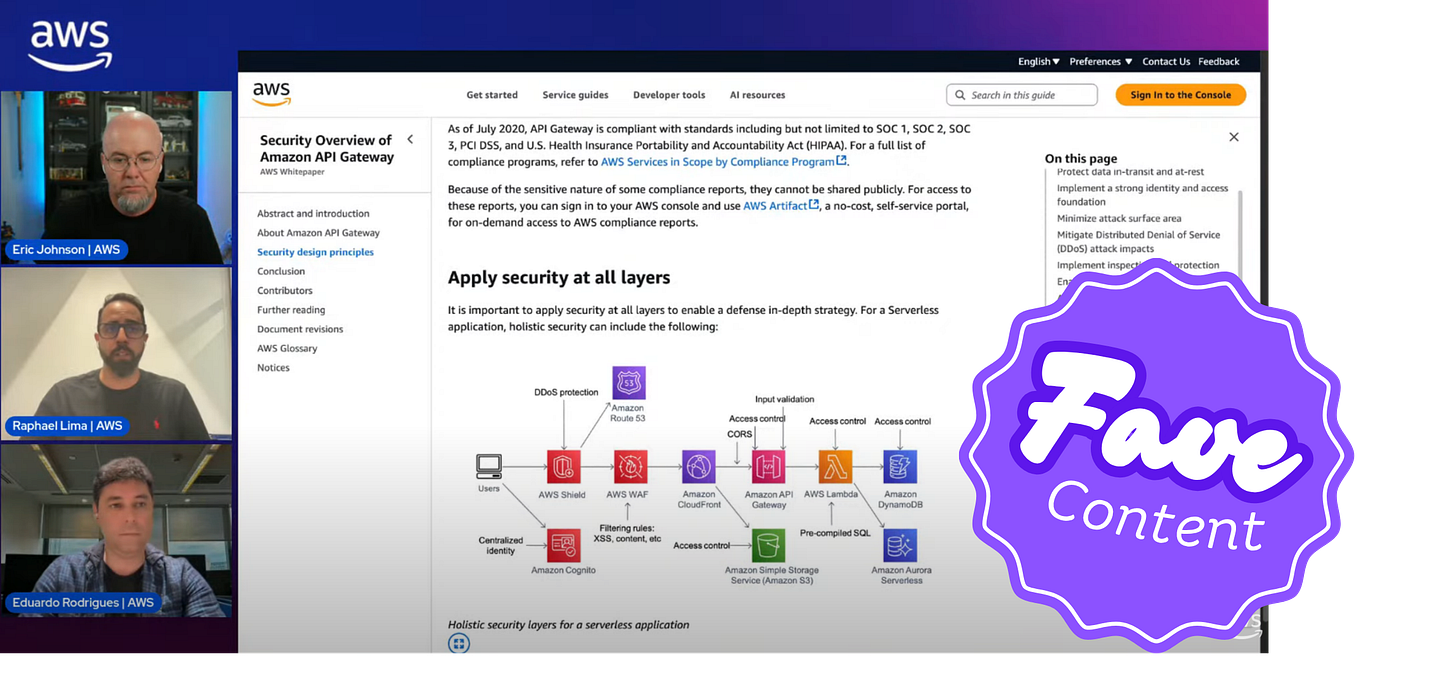Go to About Amazon API Gateway section
The height and width of the screenshot is (676, 1456).
318,232
